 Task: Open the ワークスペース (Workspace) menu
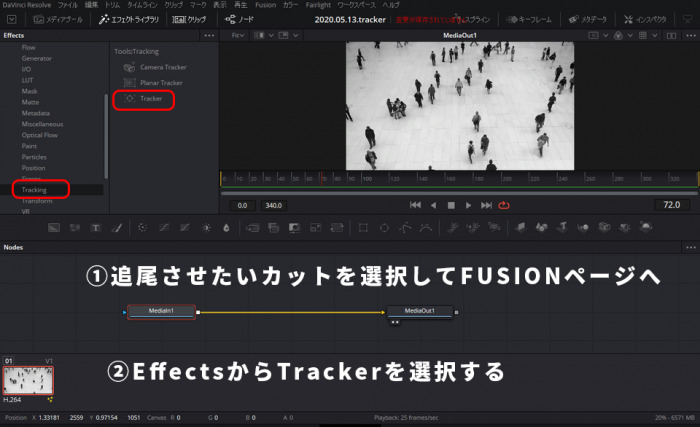pyautogui.click(x=356, y=5)
